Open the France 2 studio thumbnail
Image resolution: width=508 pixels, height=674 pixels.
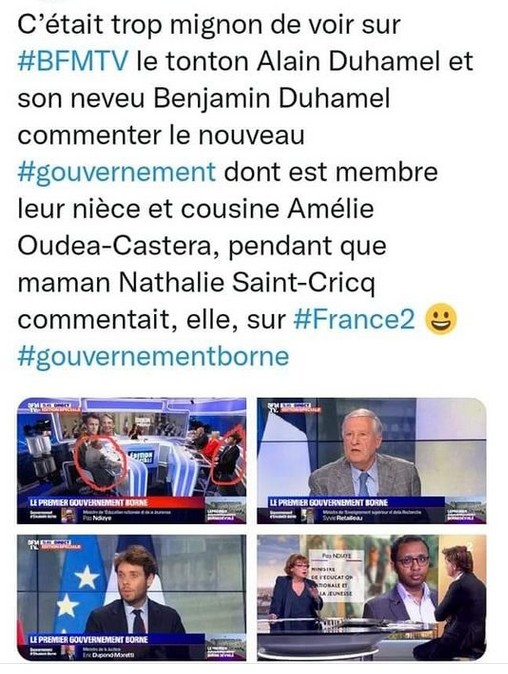[371, 597]
